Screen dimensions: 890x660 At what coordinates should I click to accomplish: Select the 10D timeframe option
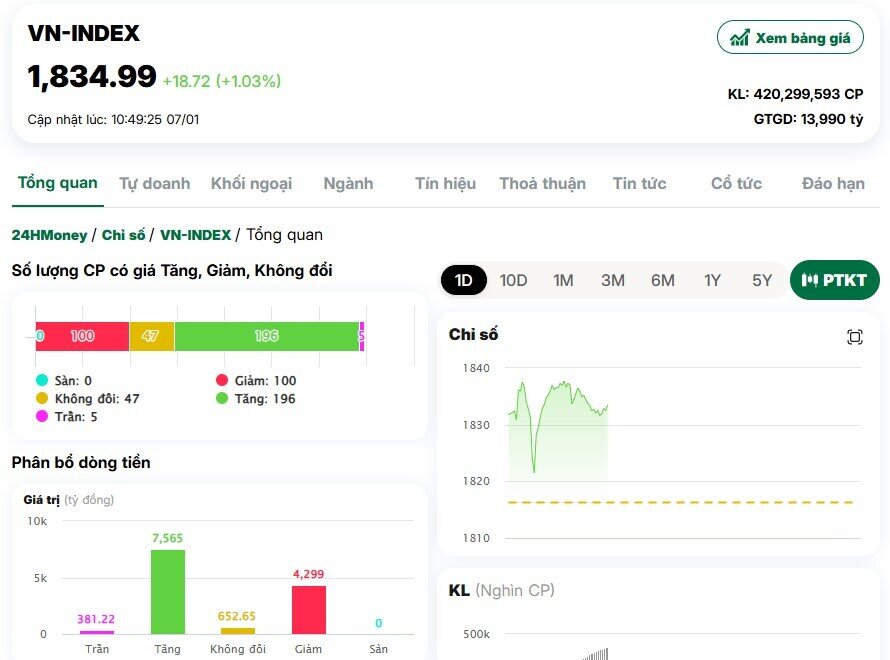click(513, 280)
